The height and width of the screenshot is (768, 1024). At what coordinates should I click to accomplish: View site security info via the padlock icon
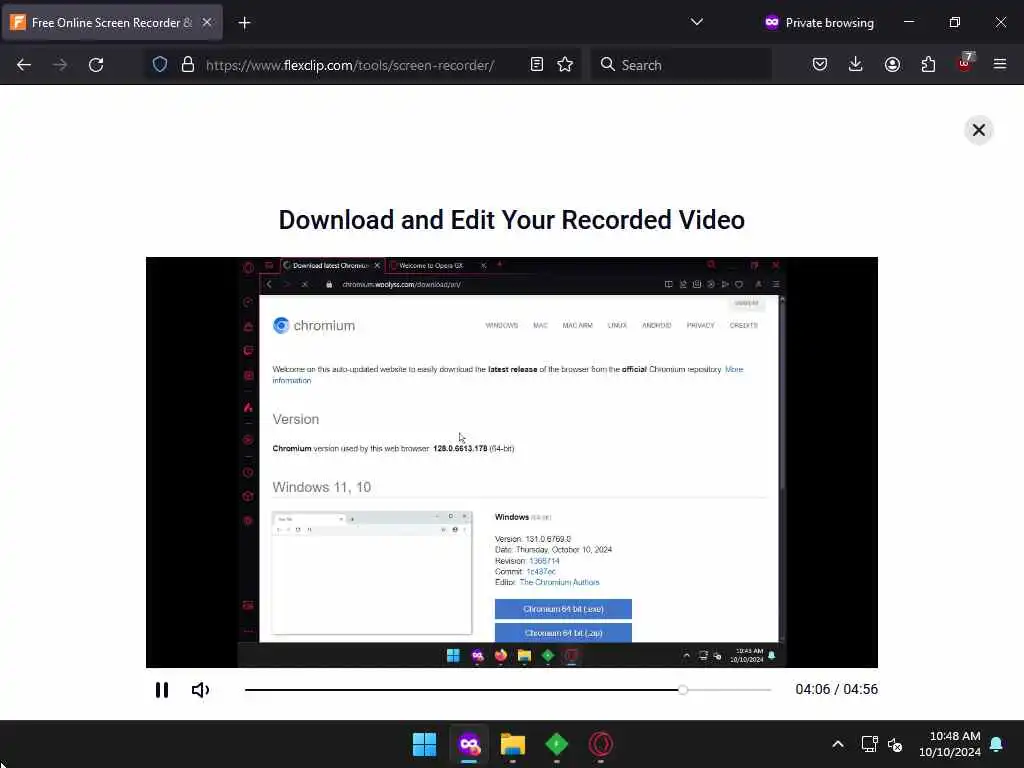188,65
